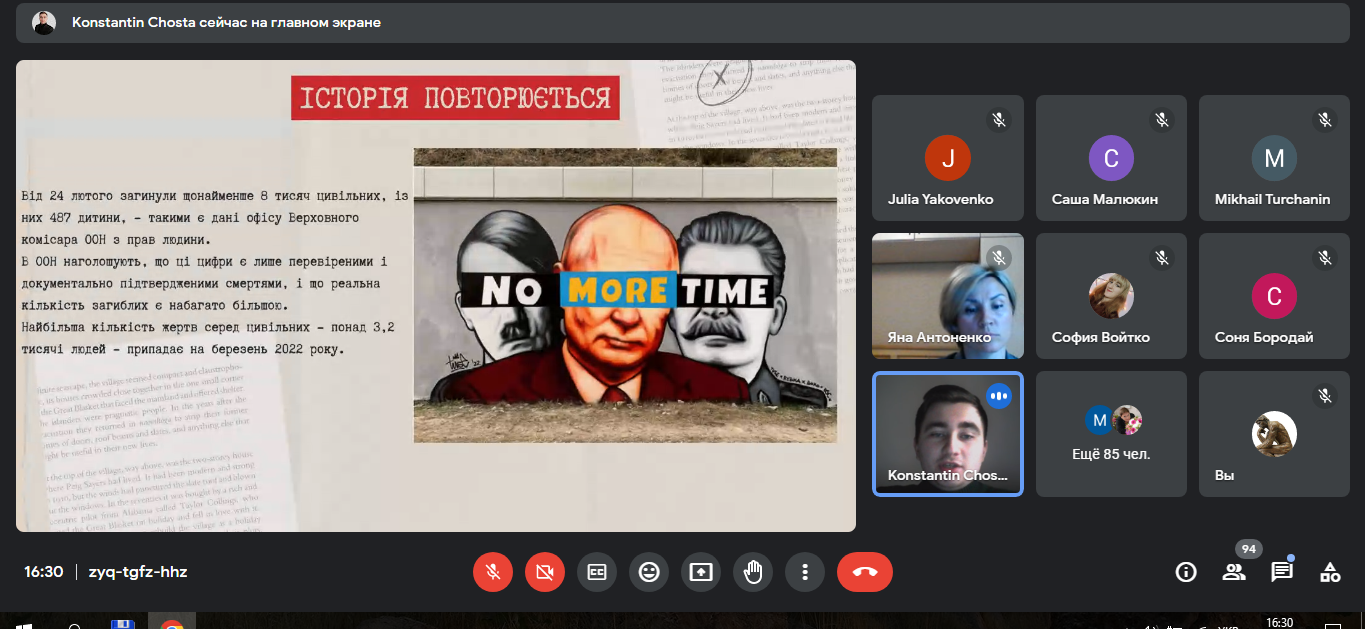Click the name label Саша Малюкин
Viewport: 1365px width, 629px height.
[x=1105, y=199]
